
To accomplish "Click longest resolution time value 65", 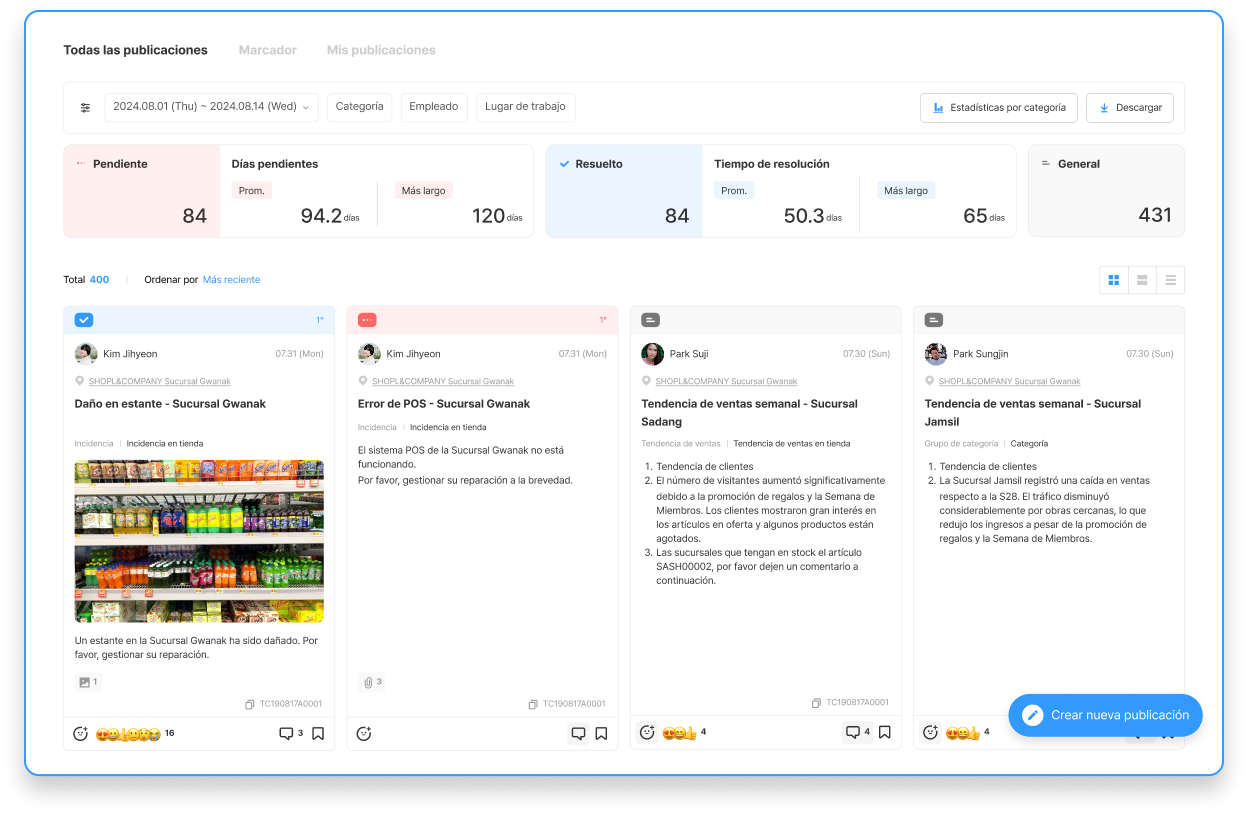I will [x=975, y=215].
